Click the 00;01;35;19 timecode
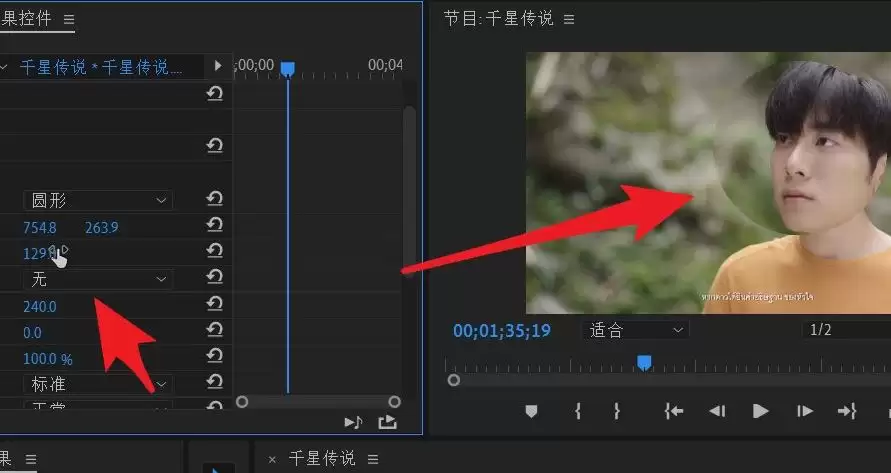 point(502,331)
